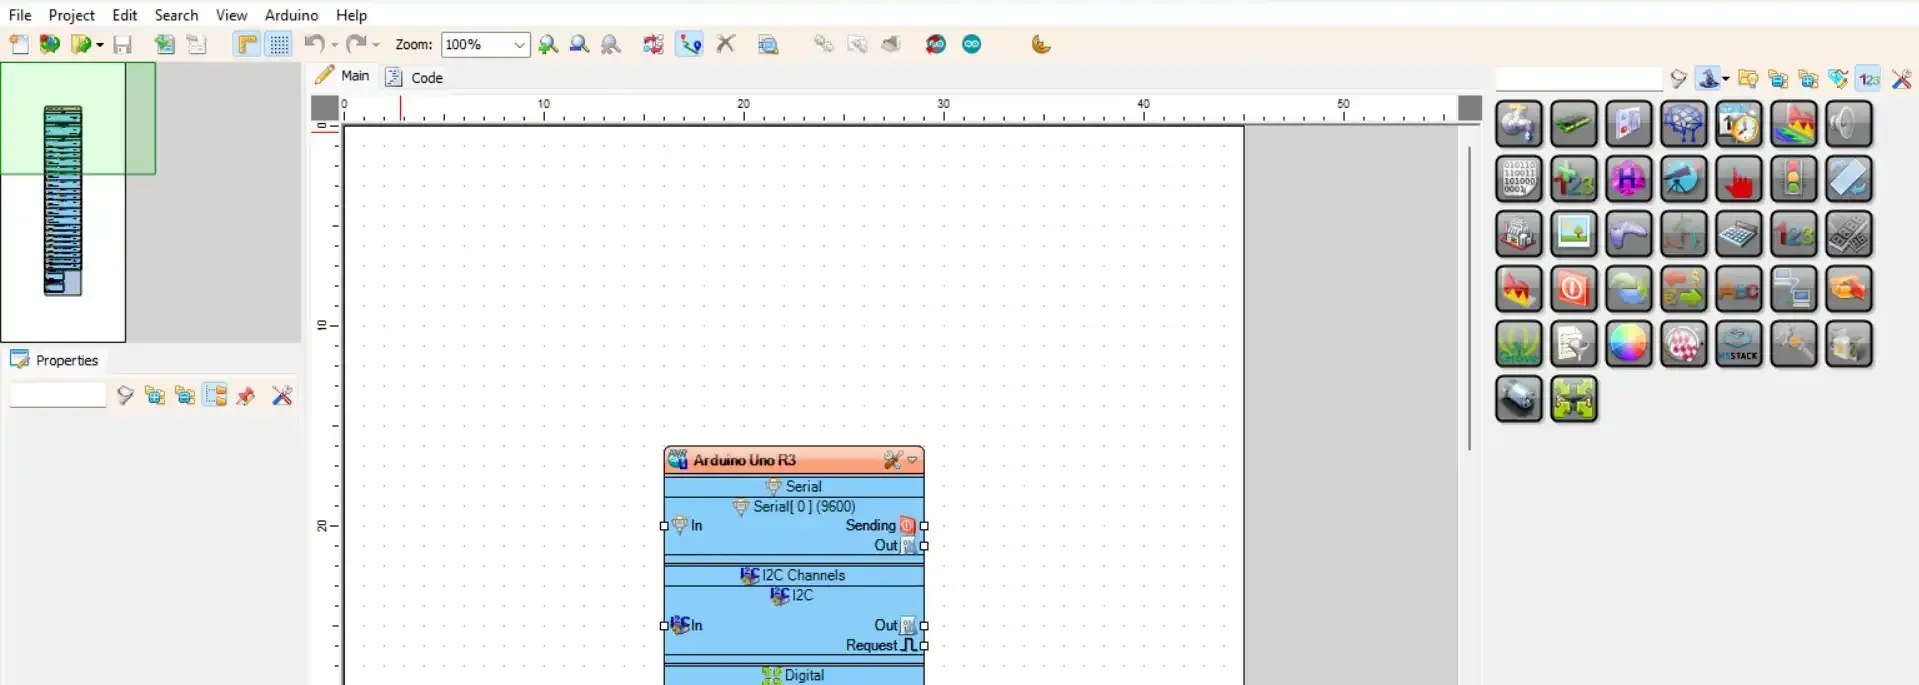Open the green quadcopter drone component category
This screenshot has width=1919, height=685.
point(1574,400)
